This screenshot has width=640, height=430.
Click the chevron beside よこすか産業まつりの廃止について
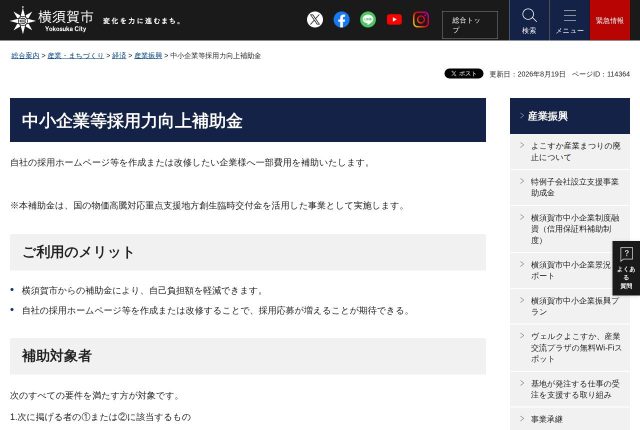click(x=522, y=145)
